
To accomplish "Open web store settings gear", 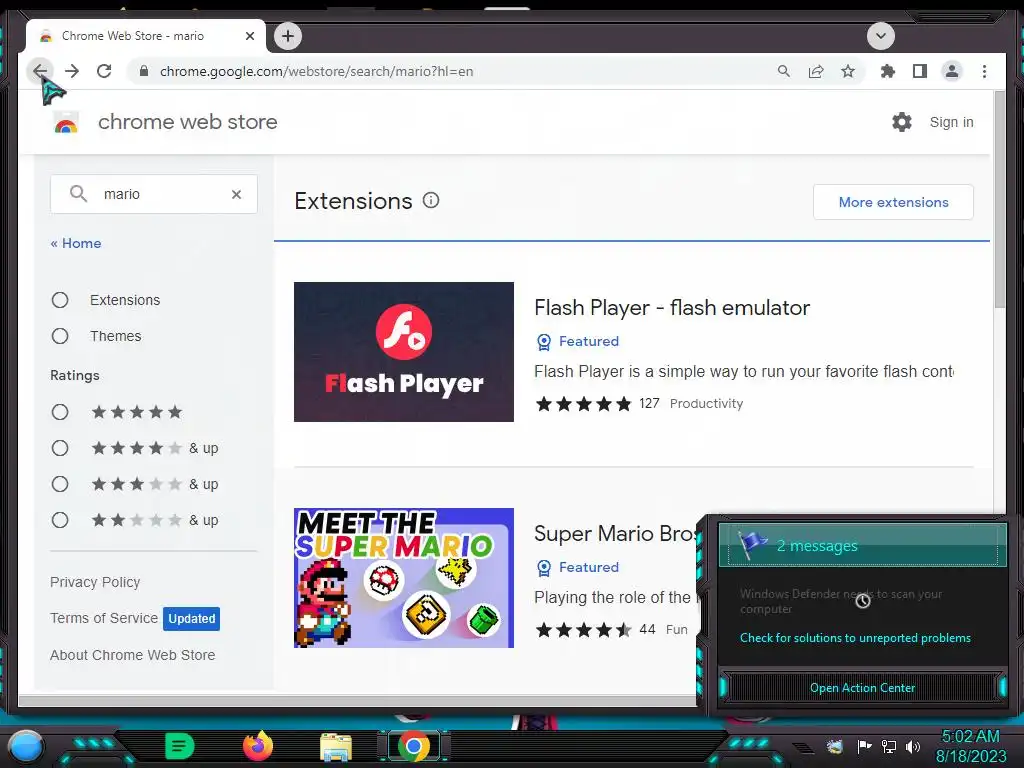I will 902,122.
